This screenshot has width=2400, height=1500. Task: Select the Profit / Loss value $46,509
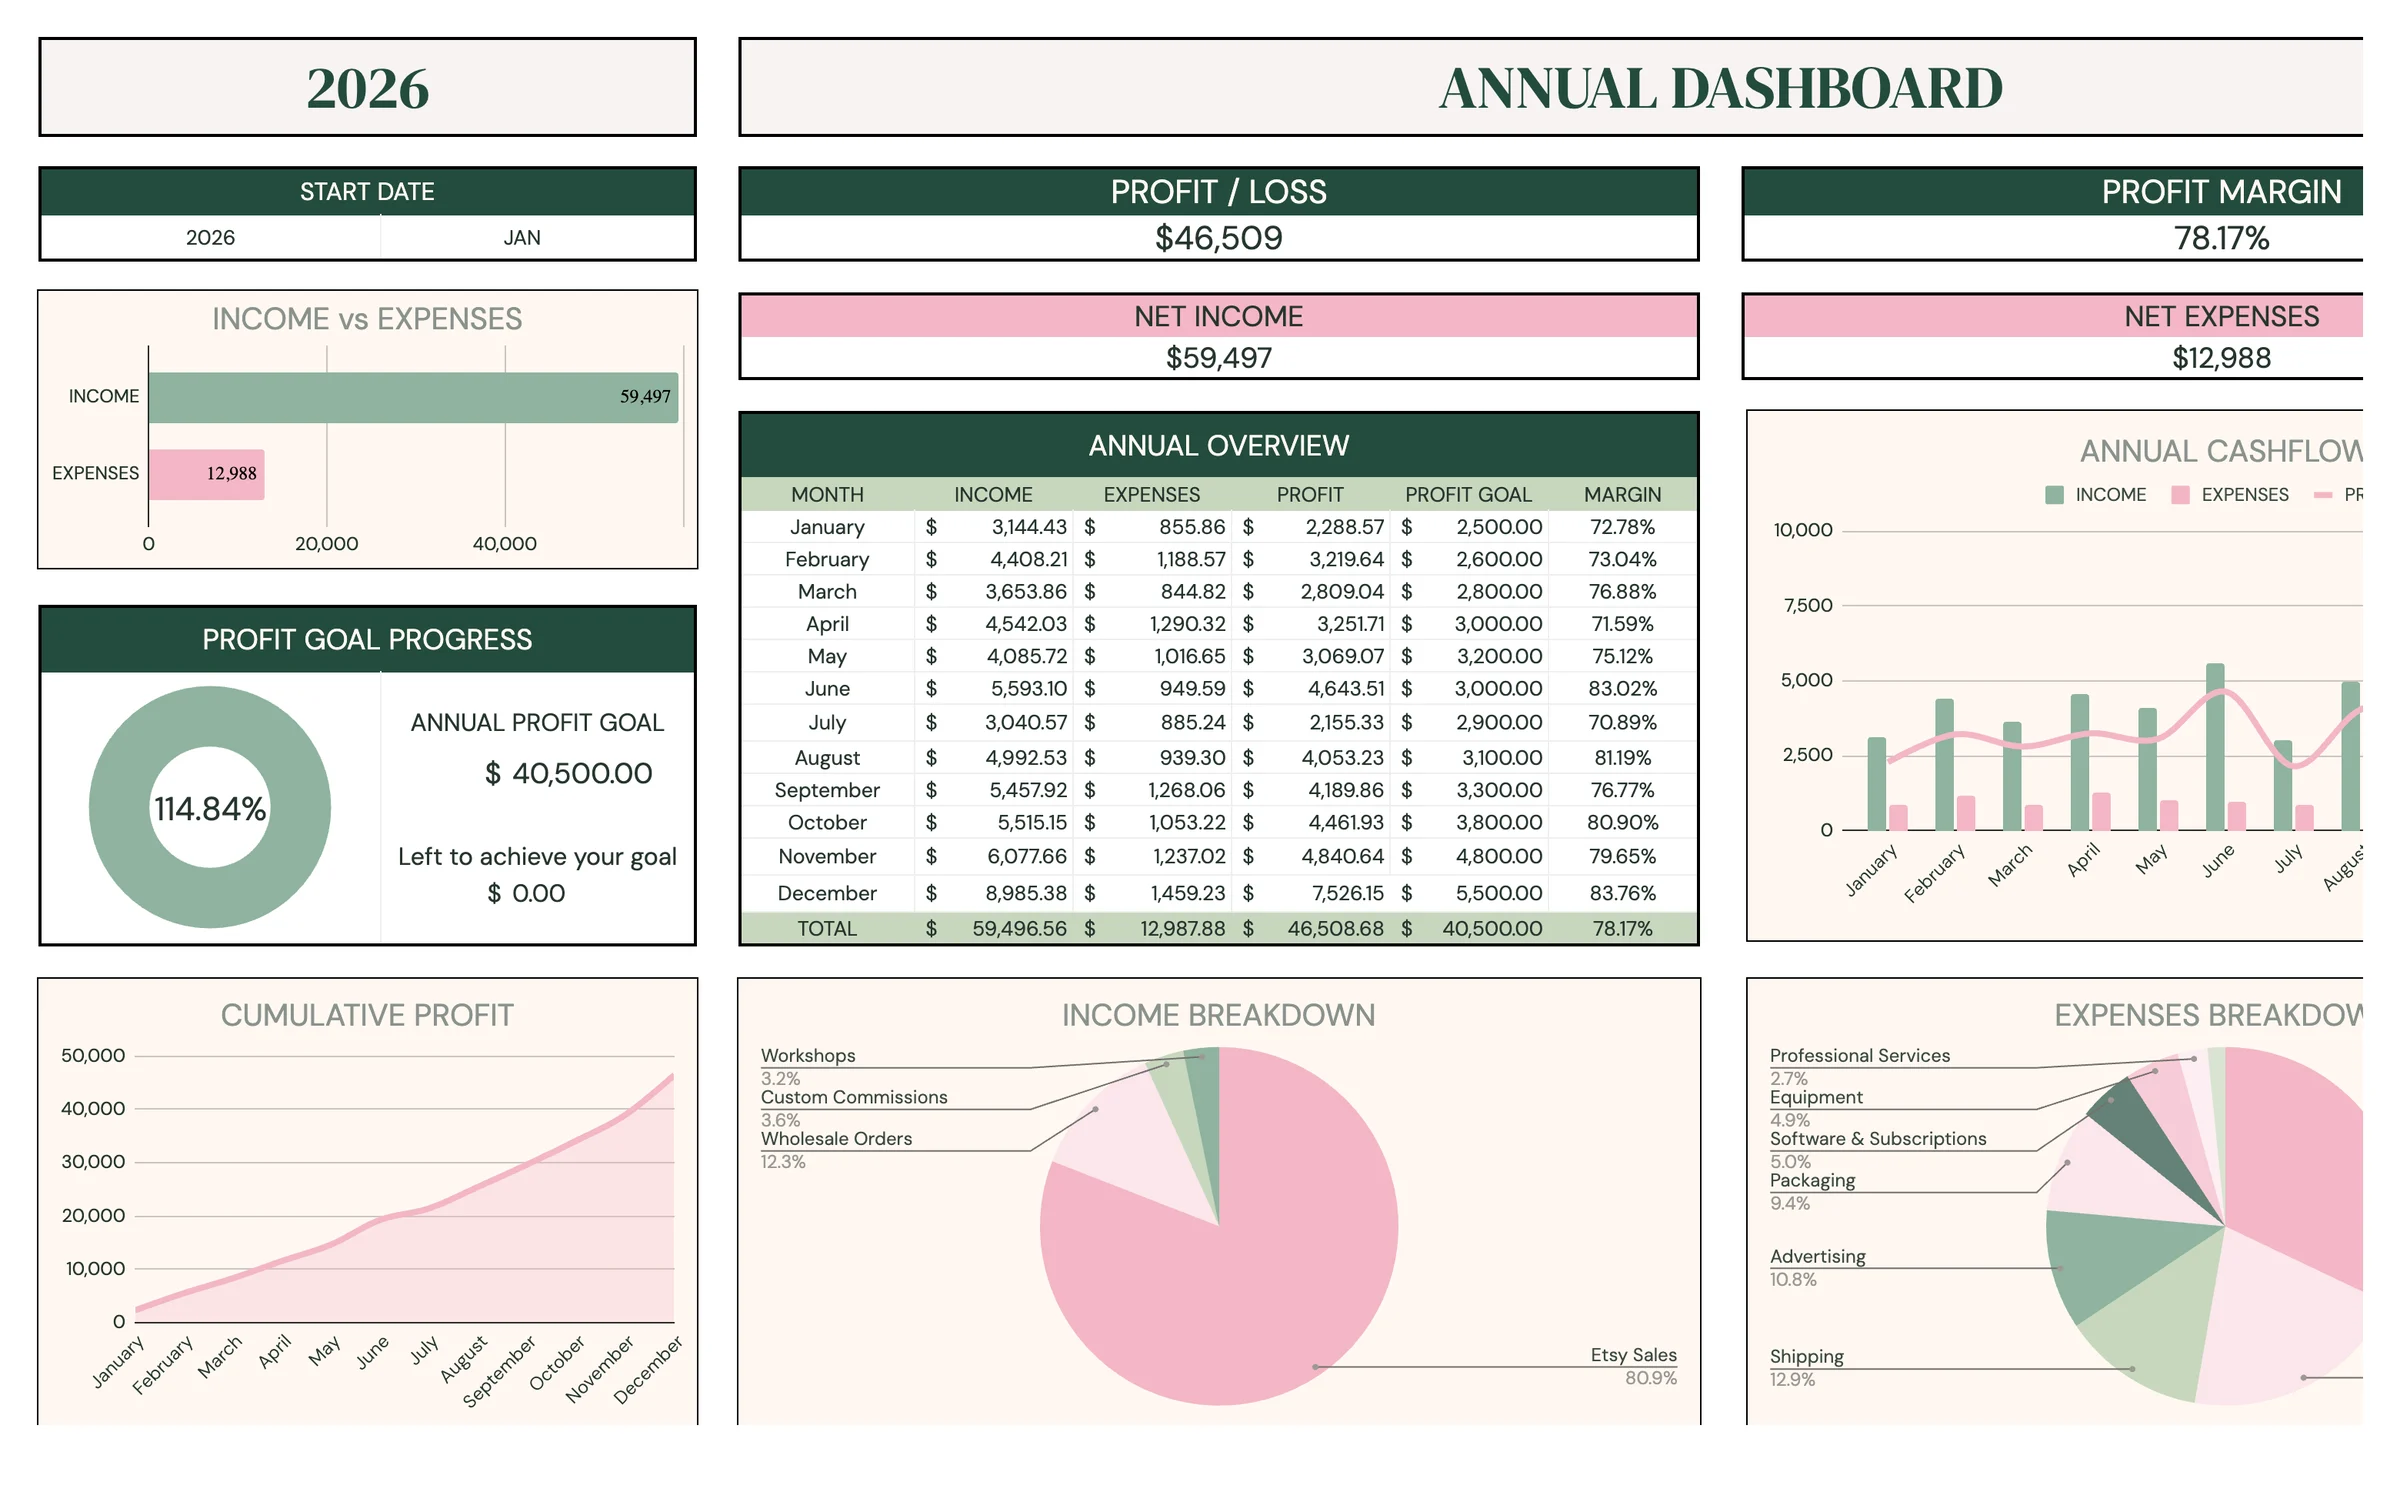(1218, 238)
